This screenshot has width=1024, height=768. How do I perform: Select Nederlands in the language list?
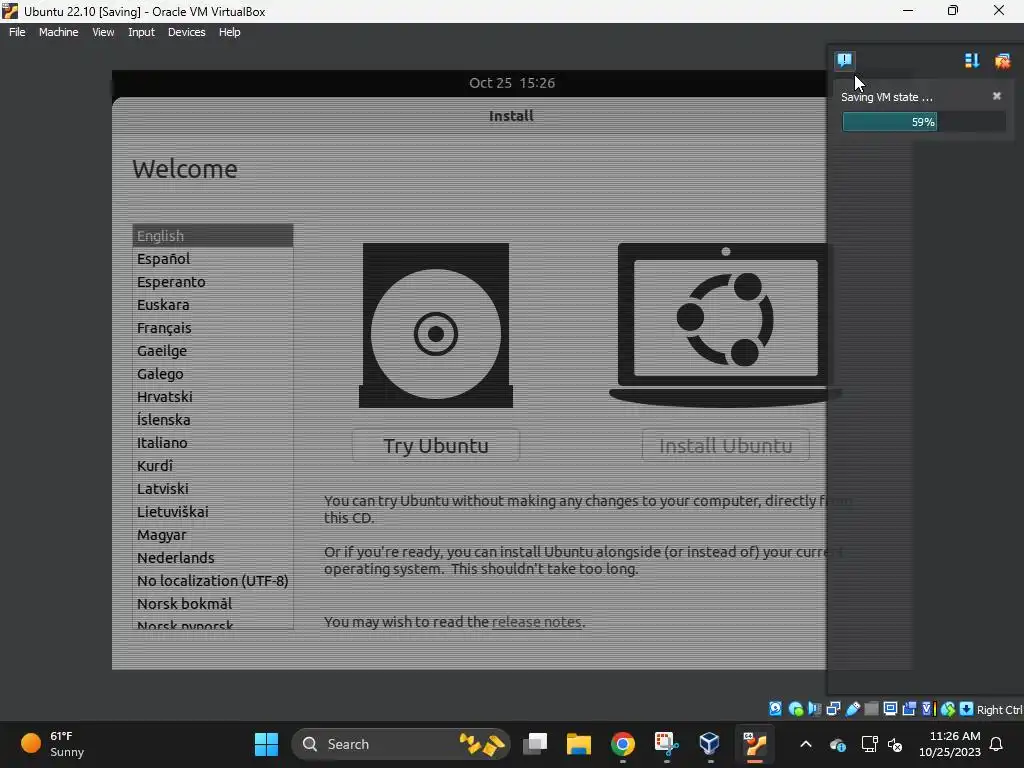[213, 558]
